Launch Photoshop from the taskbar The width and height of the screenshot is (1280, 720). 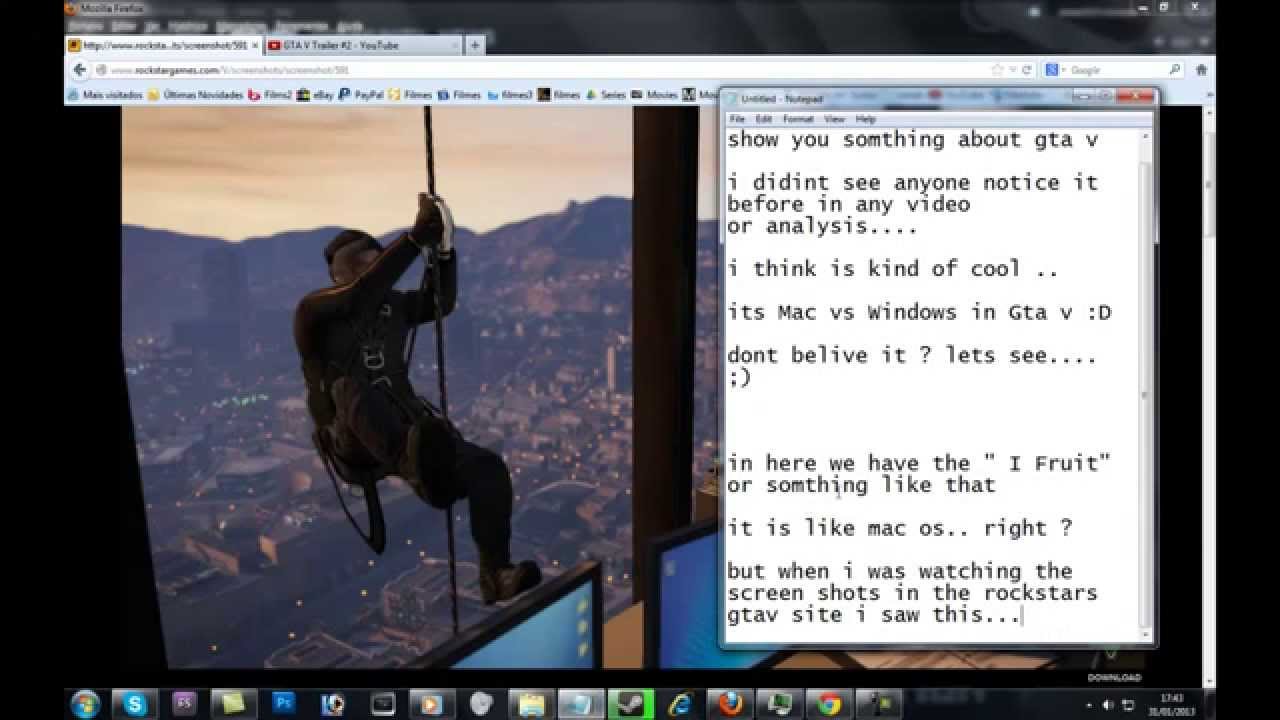tap(283, 703)
